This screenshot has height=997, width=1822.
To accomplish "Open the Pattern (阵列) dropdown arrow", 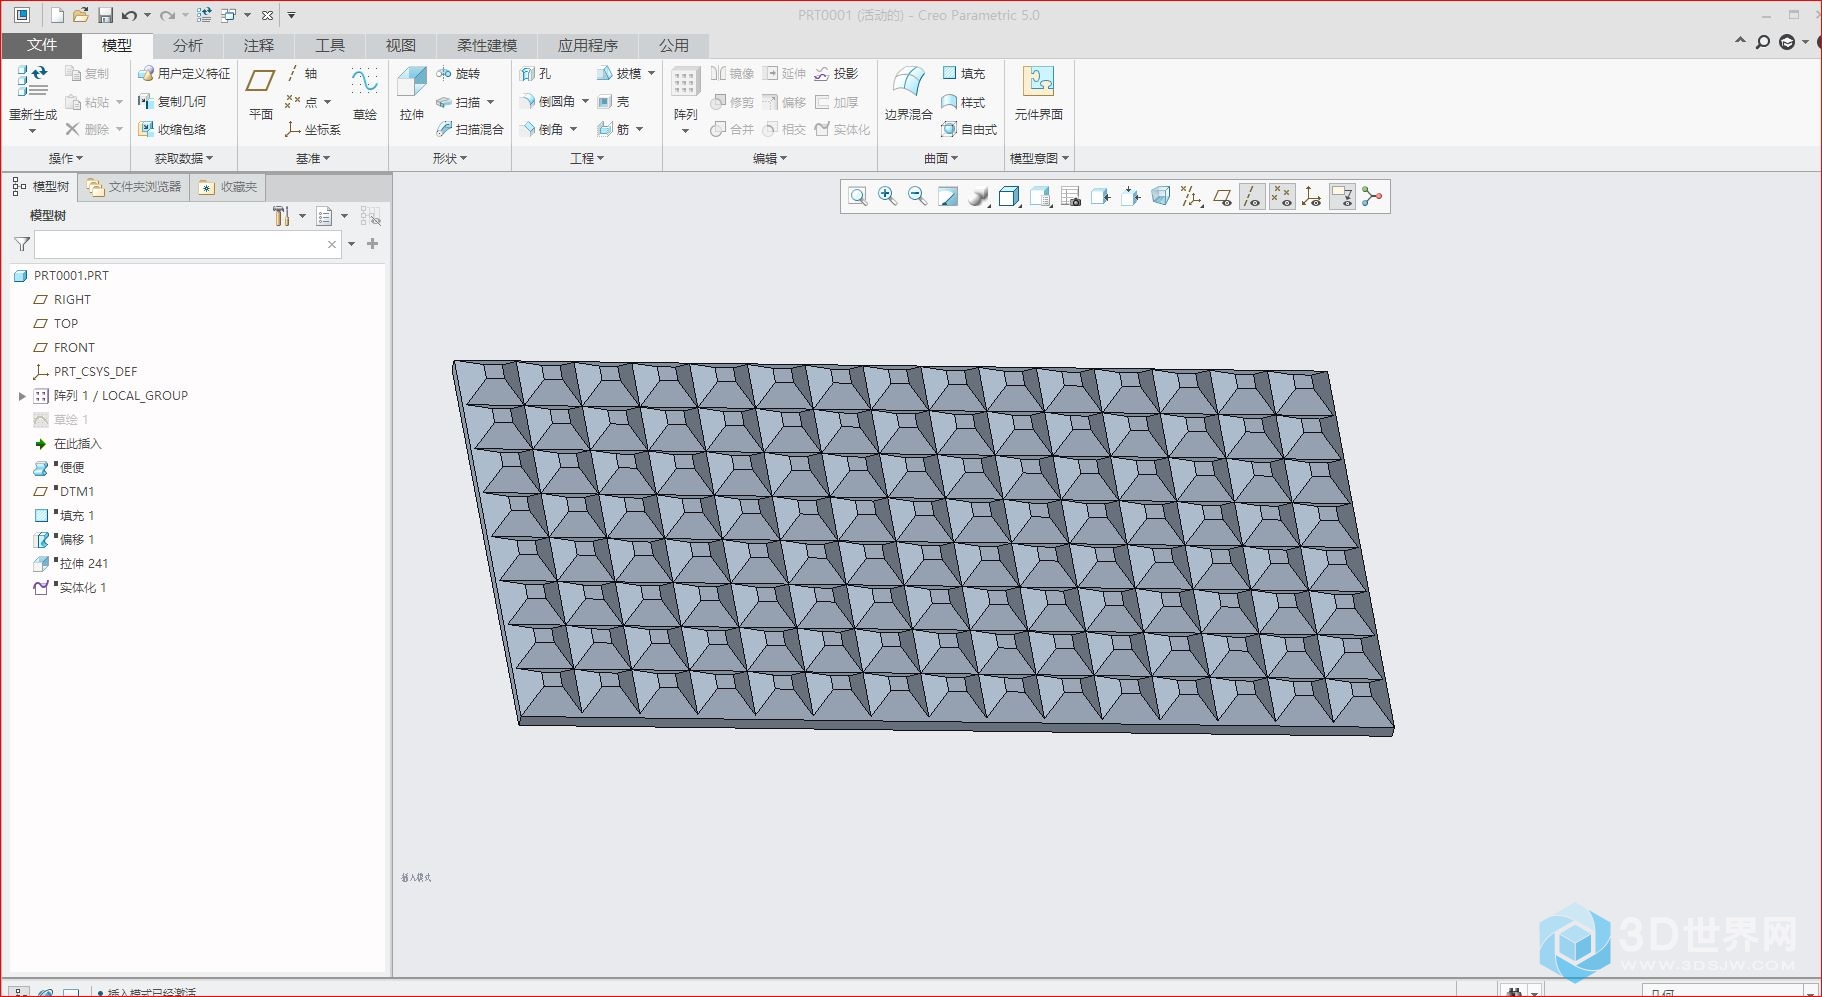I will click(x=685, y=131).
